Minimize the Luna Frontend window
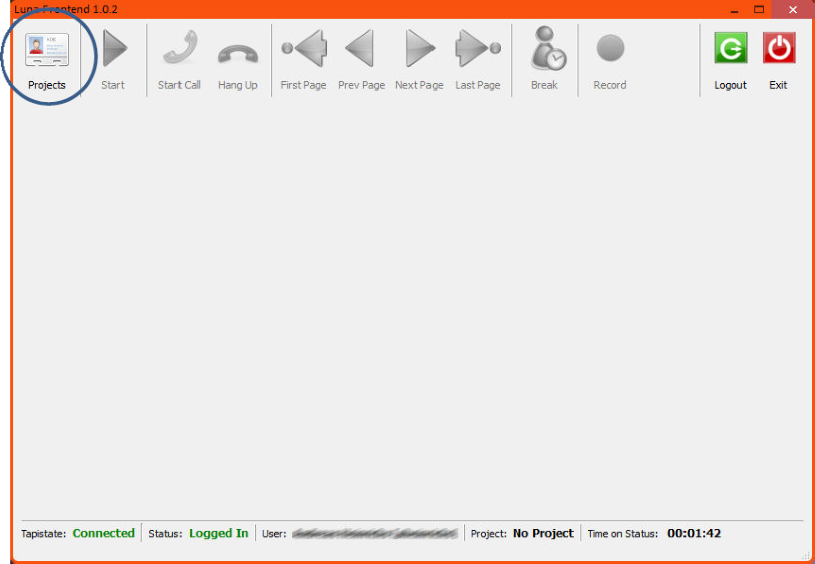This screenshot has width=815, height=564. click(734, 9)
